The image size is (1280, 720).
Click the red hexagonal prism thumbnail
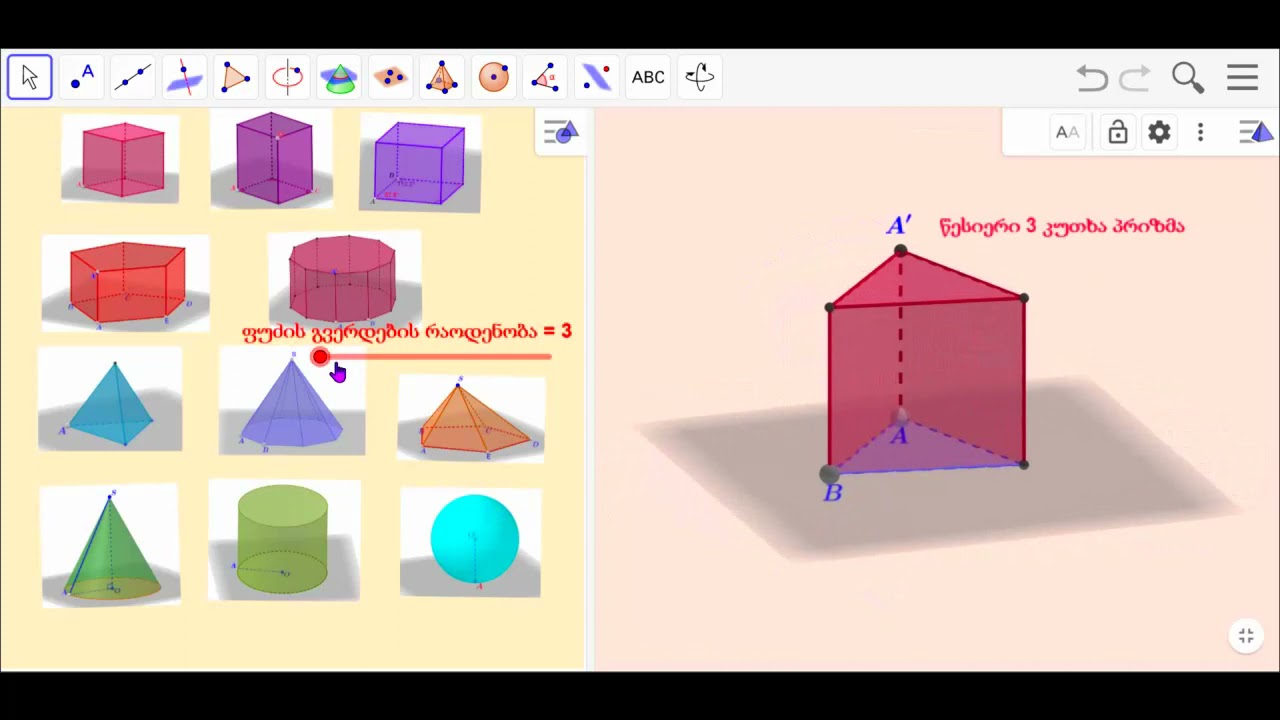[x=126, y=283]
